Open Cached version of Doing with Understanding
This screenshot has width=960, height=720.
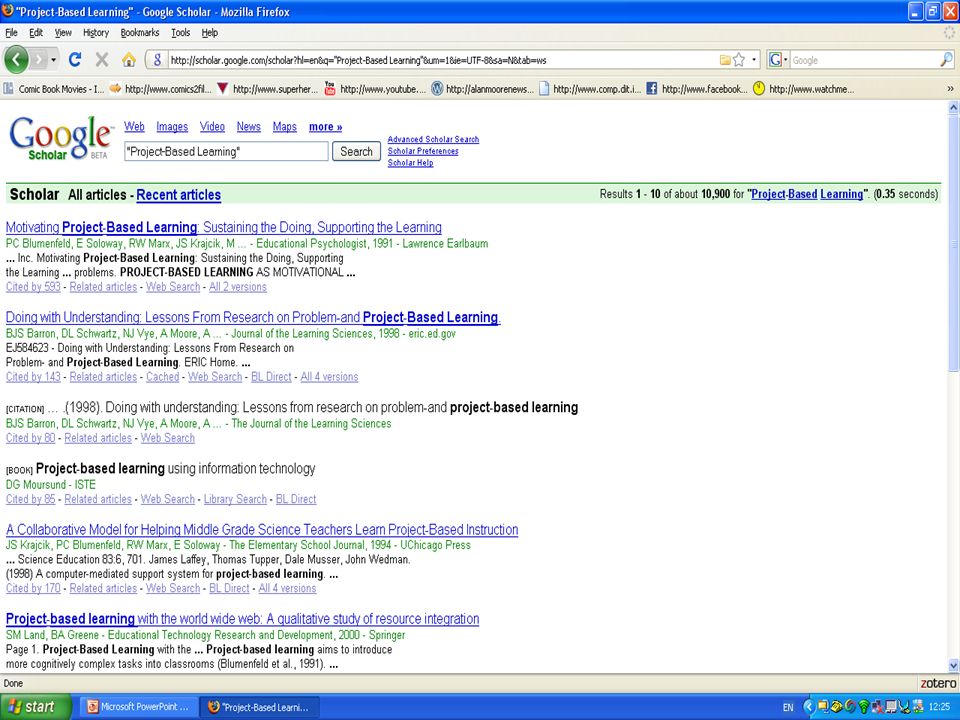click(x=162, y=377)
